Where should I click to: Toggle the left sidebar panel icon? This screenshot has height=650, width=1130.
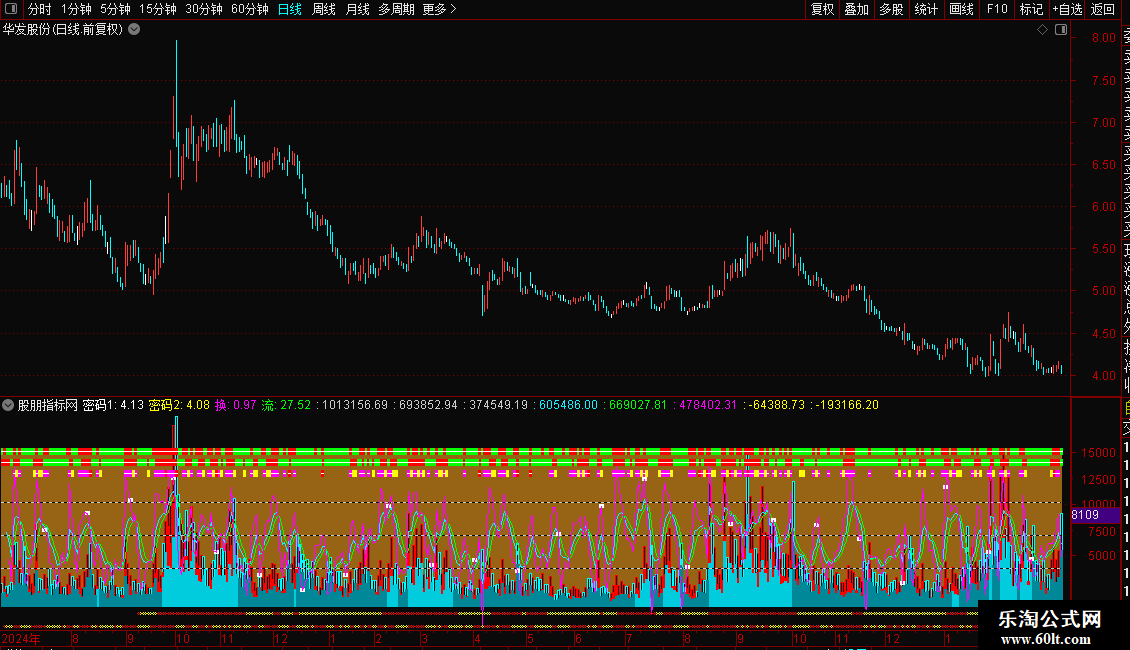pos(11,9)
